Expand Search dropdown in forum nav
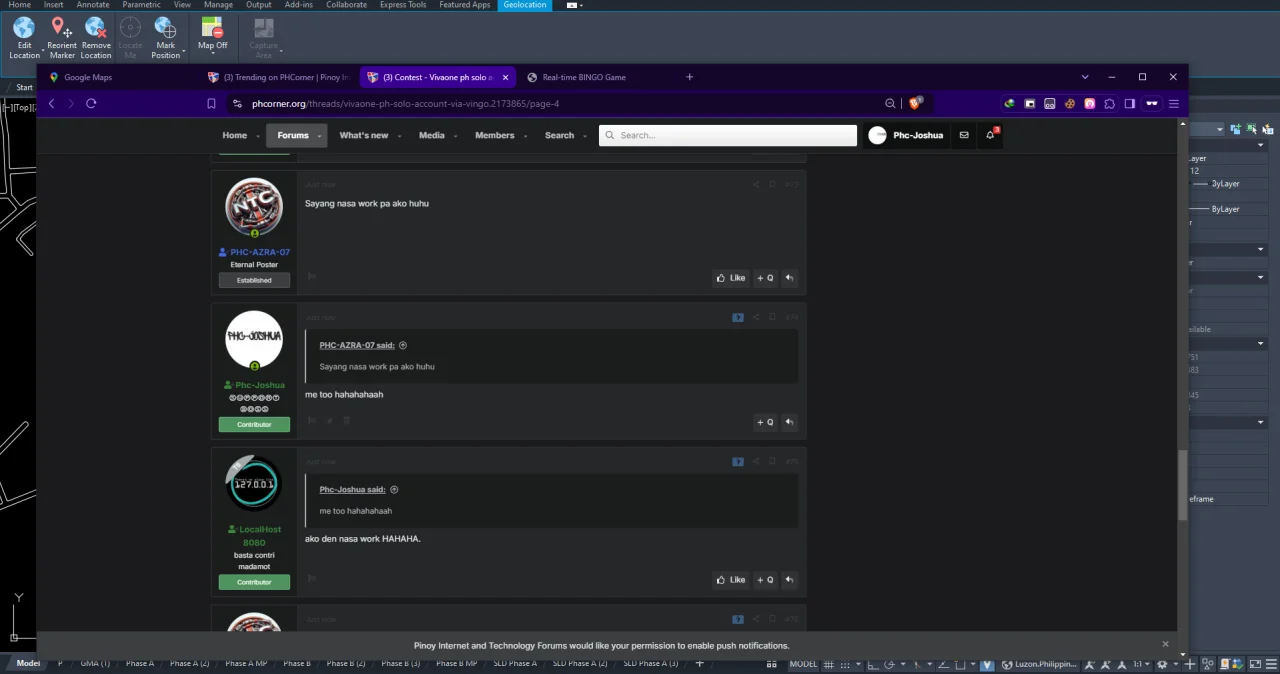 coord(585,136)
